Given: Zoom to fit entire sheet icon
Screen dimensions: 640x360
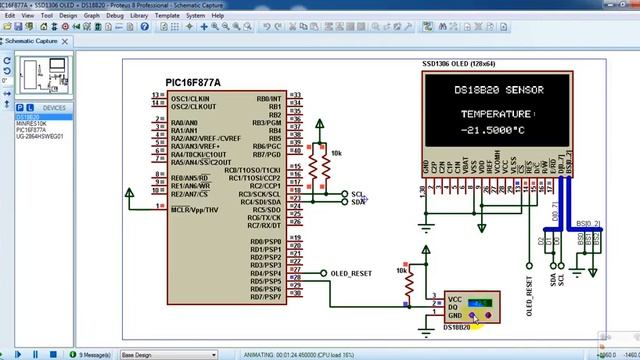Looking at the screenshot, I should (x=236, y=27).
